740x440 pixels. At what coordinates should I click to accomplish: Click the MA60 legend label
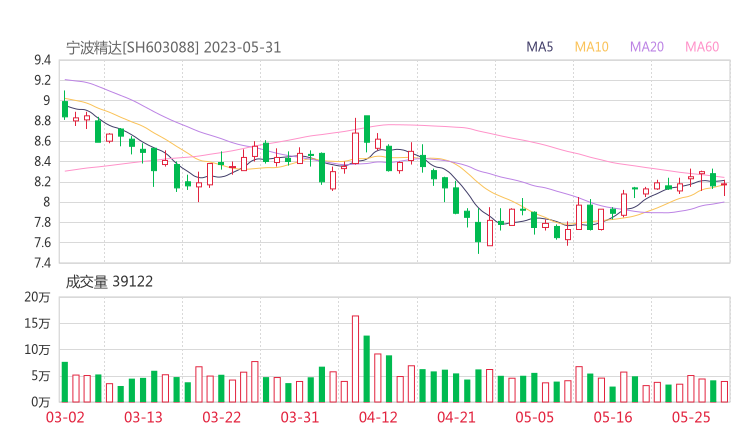point(702,47)
